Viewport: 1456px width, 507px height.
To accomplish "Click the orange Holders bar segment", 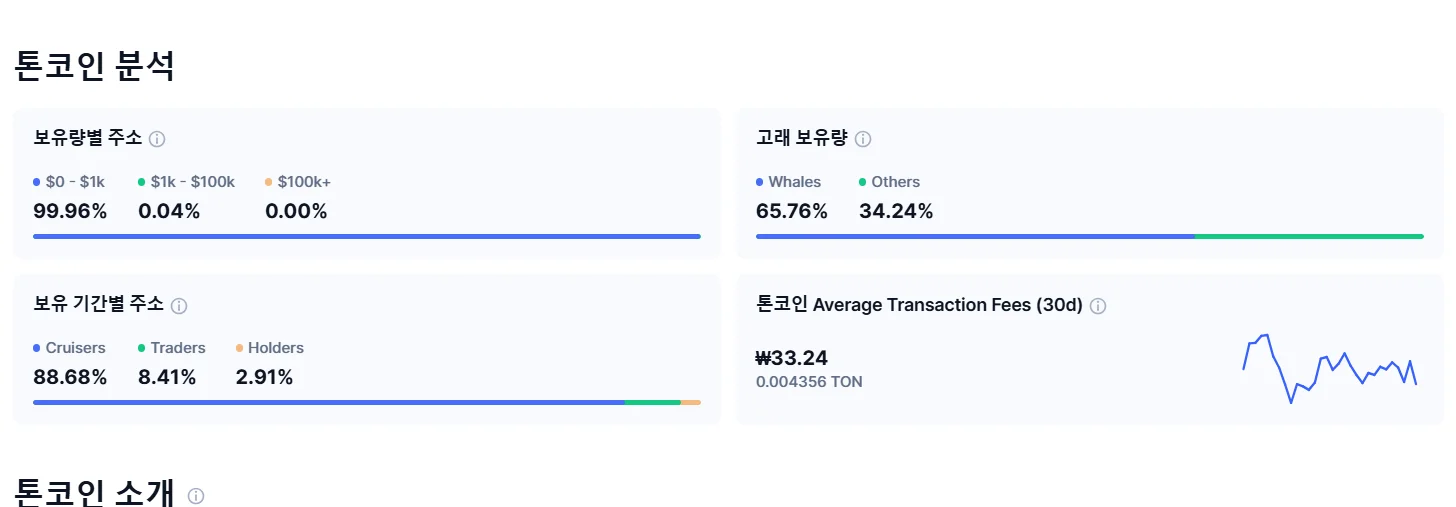I will (691, 402).
